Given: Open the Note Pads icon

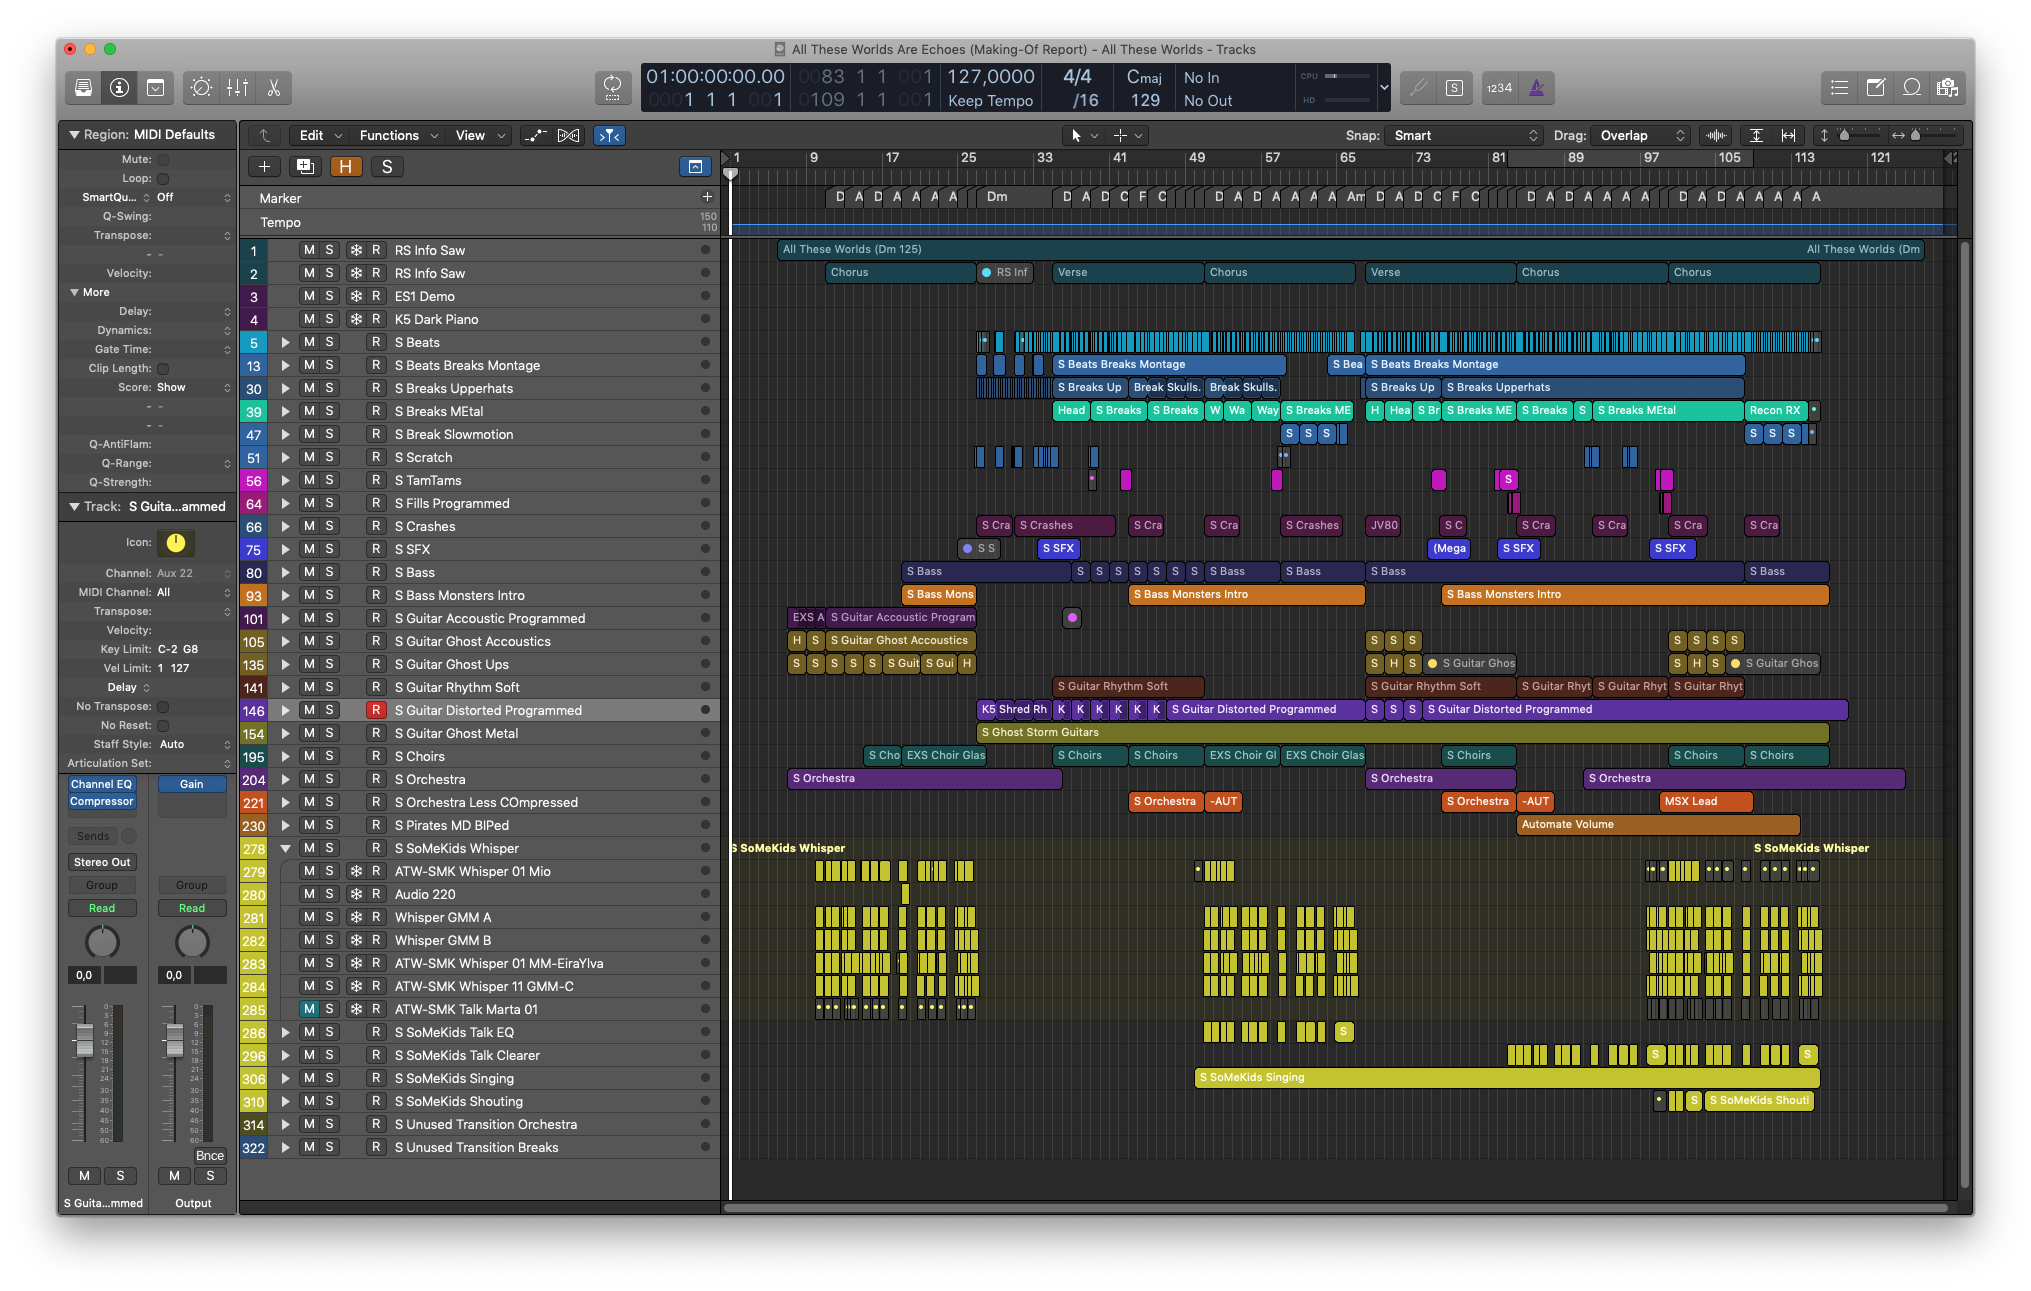Looking at the screenshot, I should coord(1875,88).
